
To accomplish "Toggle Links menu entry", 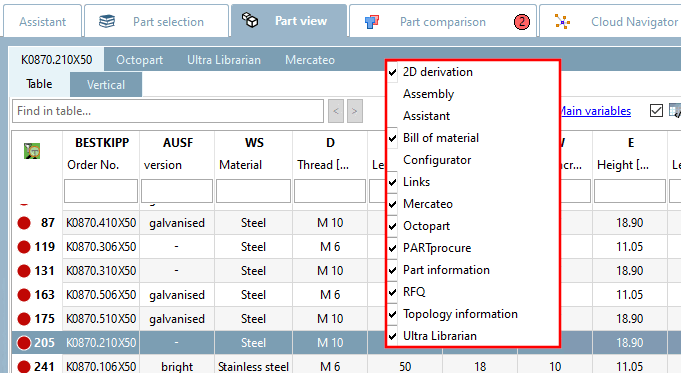I will [472, 182].
